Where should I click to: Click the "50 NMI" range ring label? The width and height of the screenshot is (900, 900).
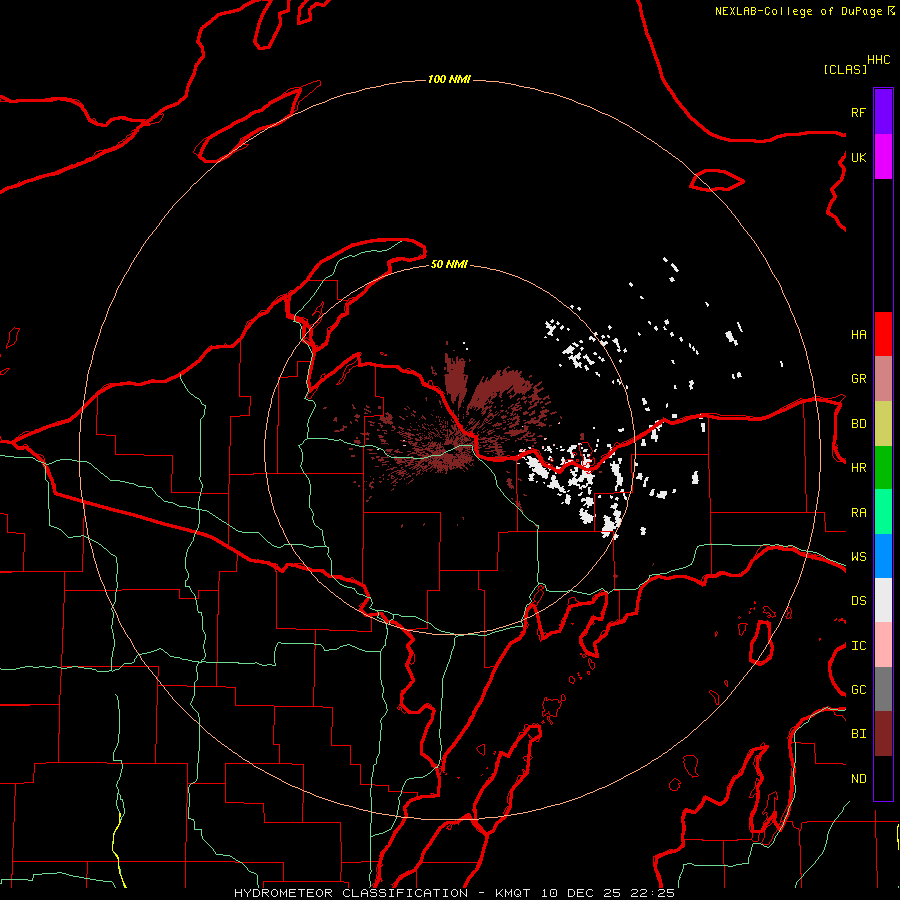pyautogui.click(x=449, y=264)
